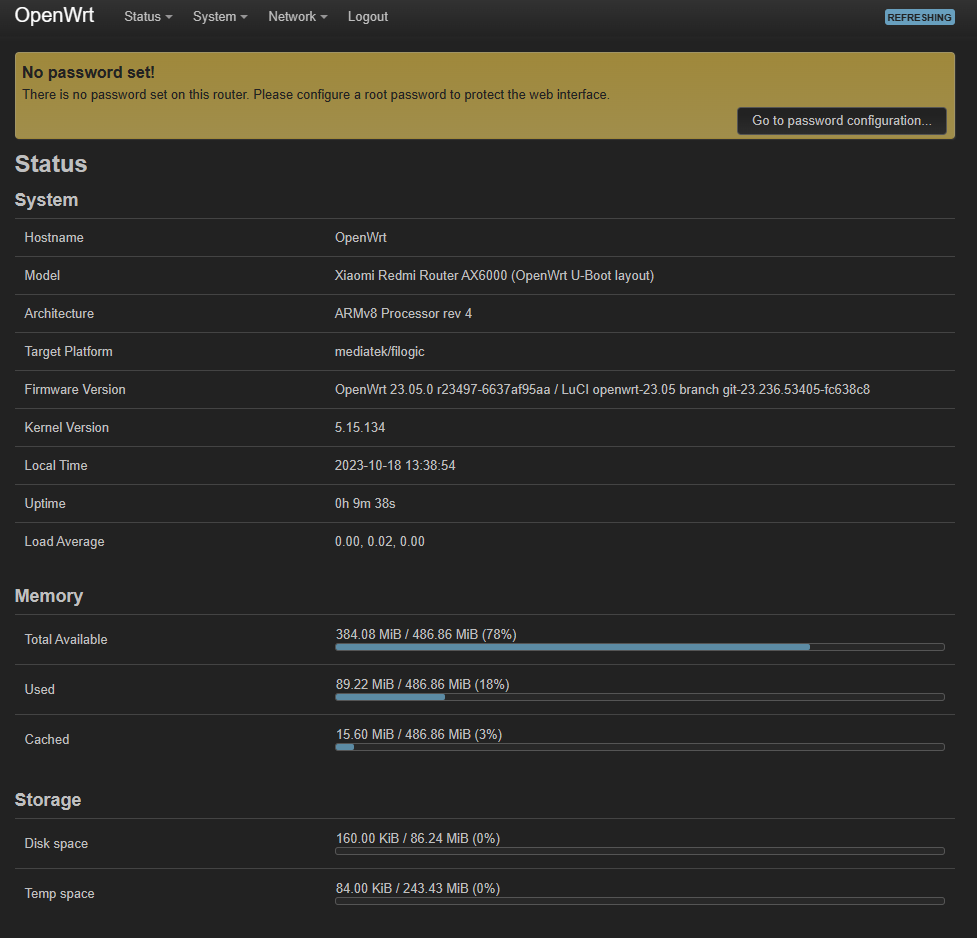This screenshot has width=977, height=938.
Task: Click the Total Available memory progress bar
Action: pyautogui.click(x=639, y=647)
